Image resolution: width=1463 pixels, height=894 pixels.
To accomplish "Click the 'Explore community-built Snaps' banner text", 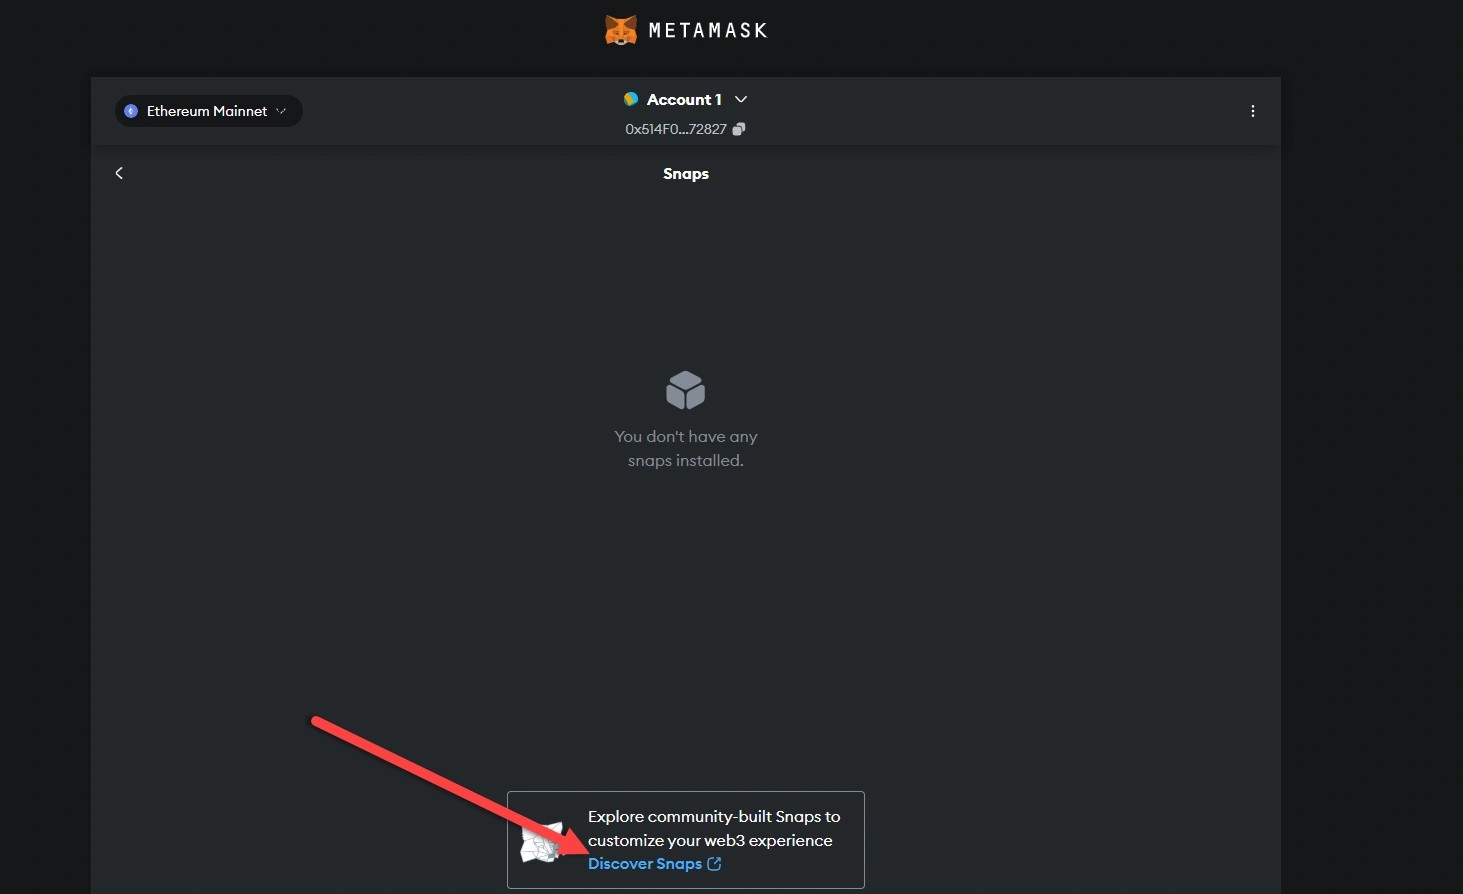I will [714, 828].
